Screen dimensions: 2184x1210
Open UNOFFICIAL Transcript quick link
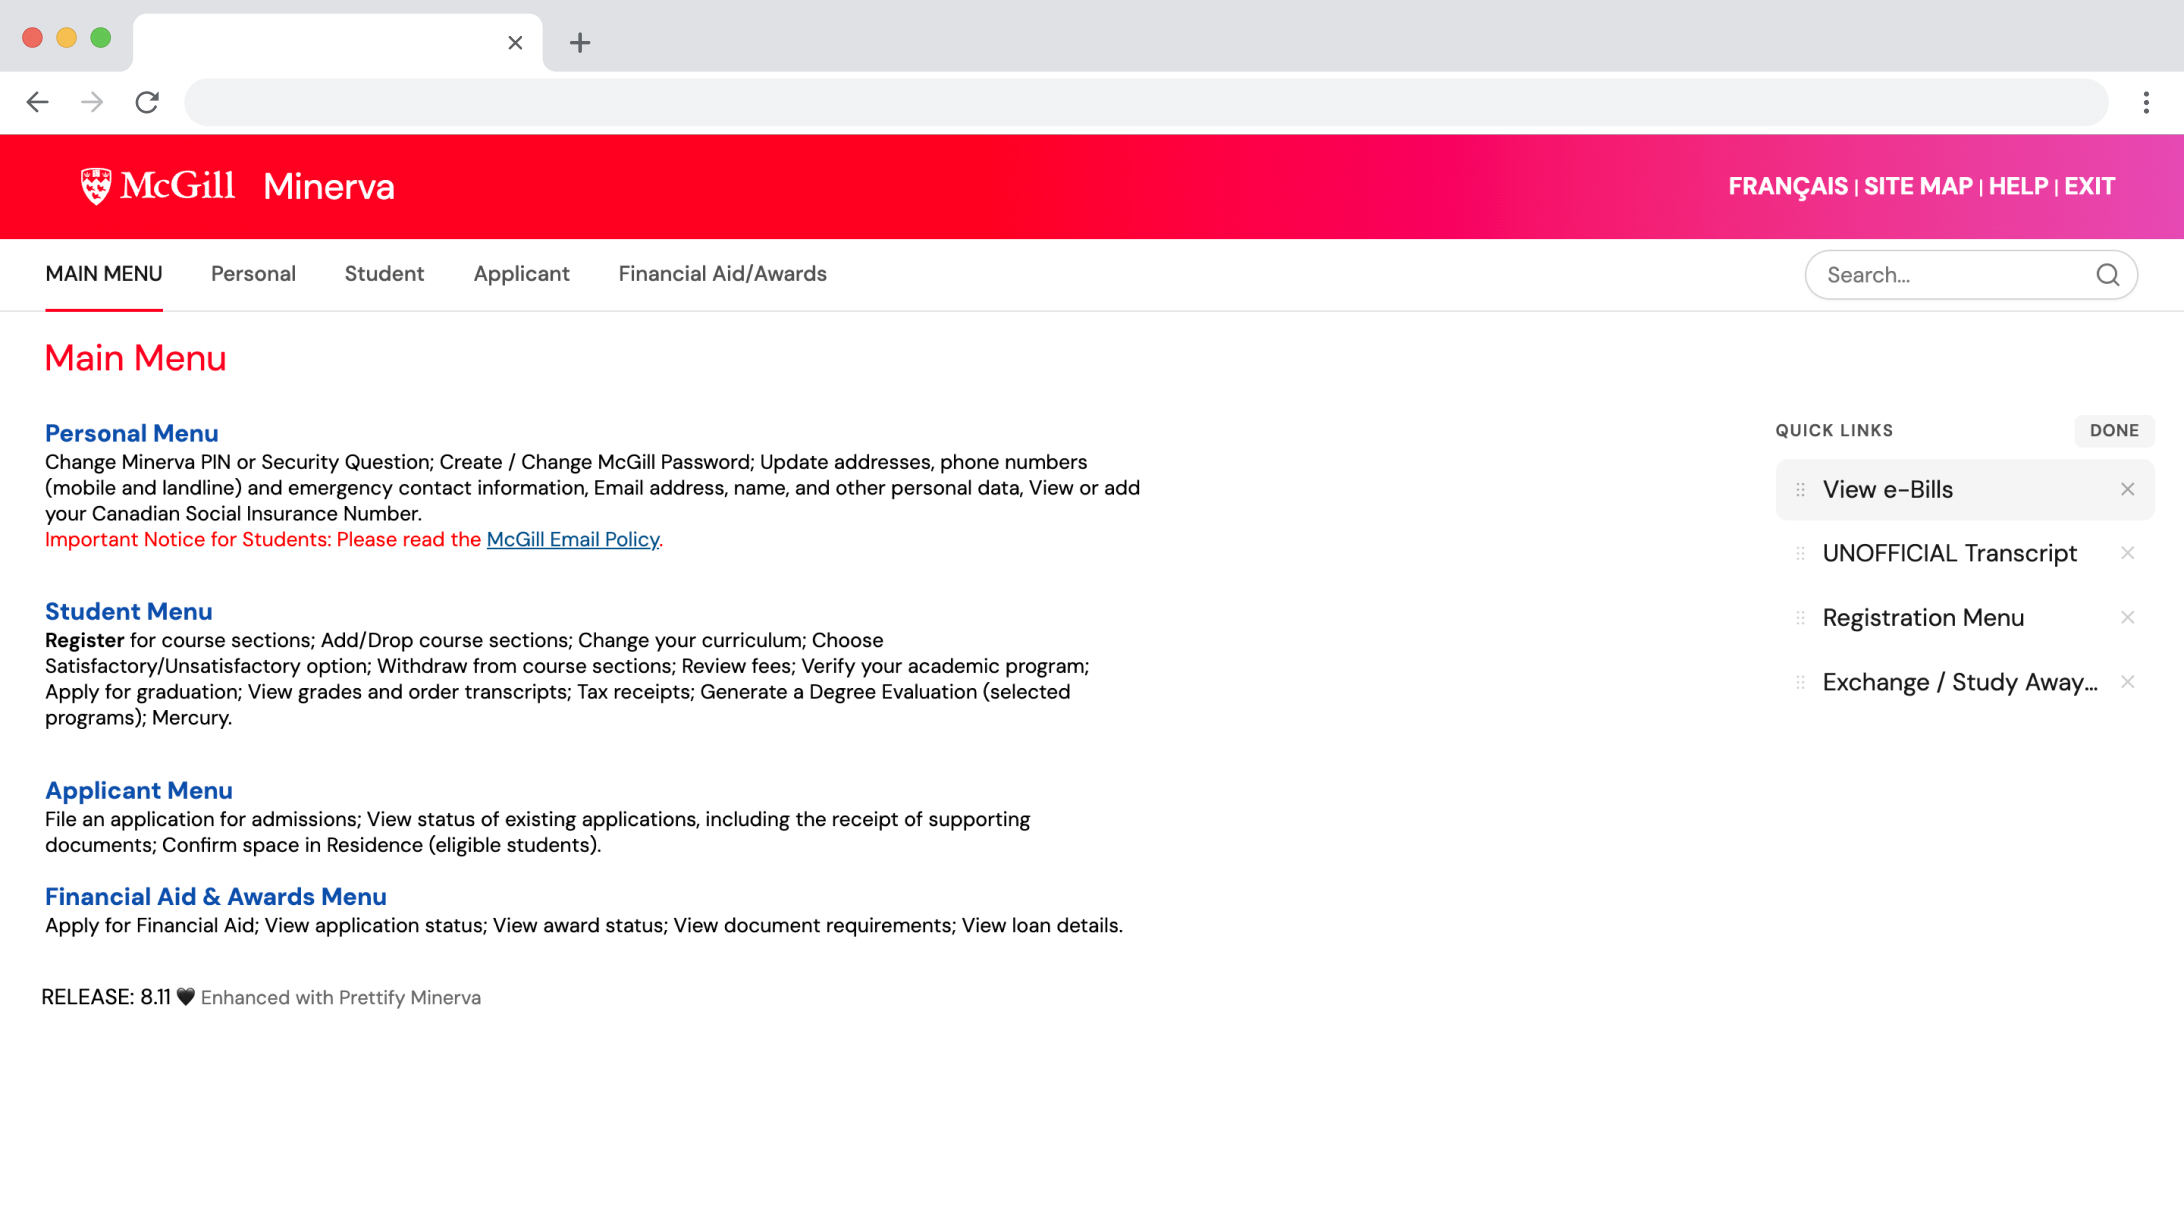click(x=1949, y=553)
